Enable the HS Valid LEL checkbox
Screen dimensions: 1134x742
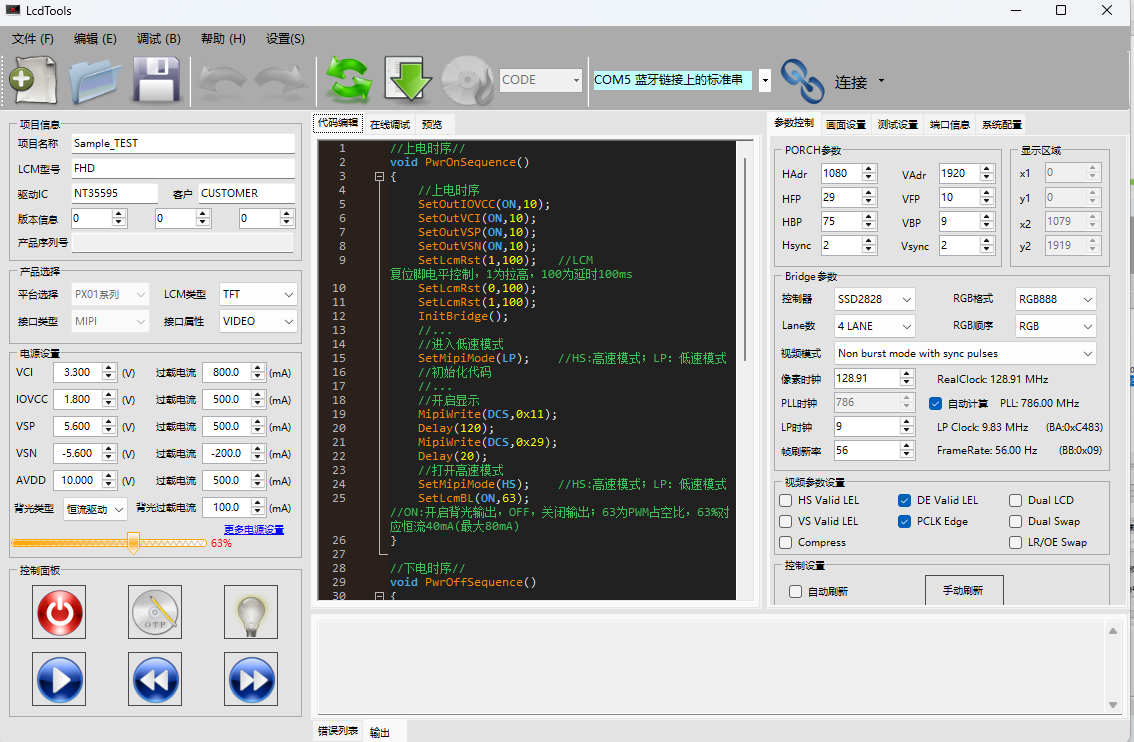coord(786,500)
